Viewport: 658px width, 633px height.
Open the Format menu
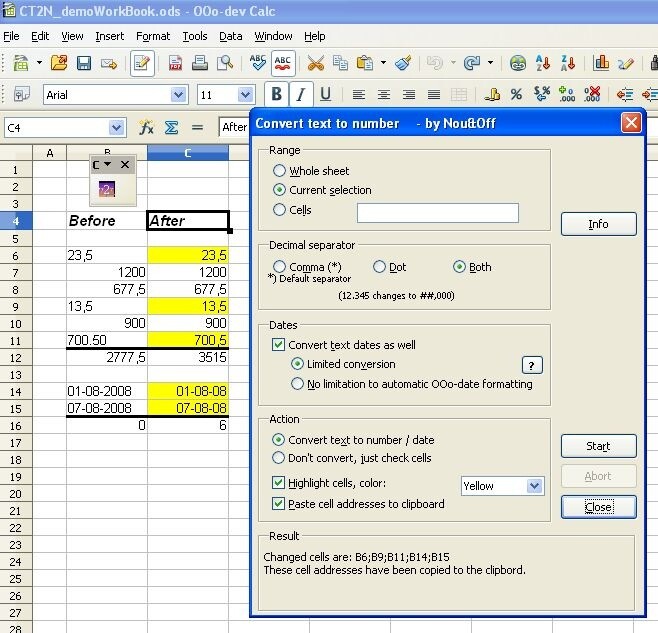coord(153,37)
